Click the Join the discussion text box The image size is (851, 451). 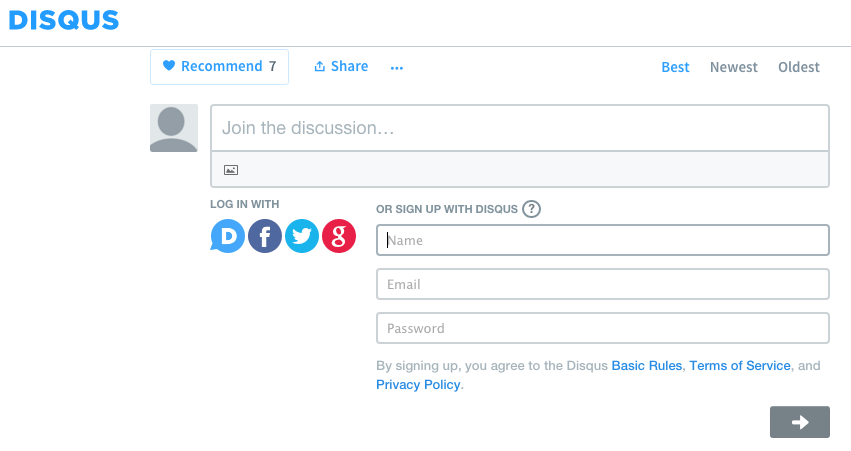point(520,128)
